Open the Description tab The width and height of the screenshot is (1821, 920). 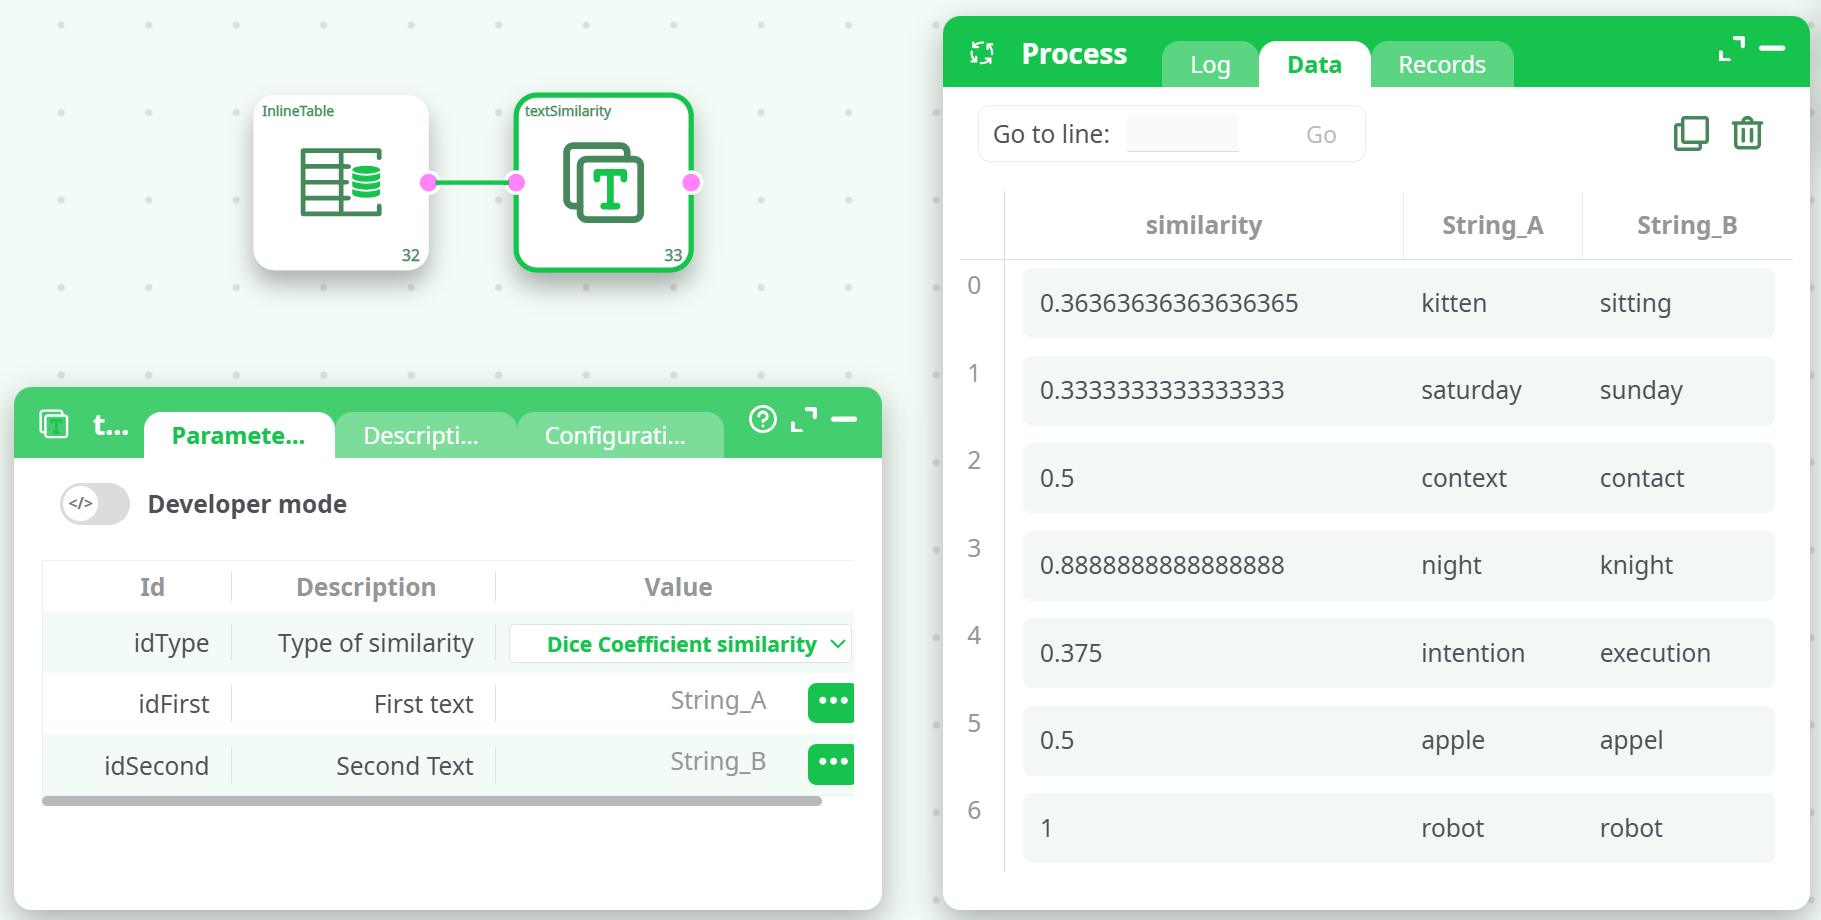(x=421, y=436)
